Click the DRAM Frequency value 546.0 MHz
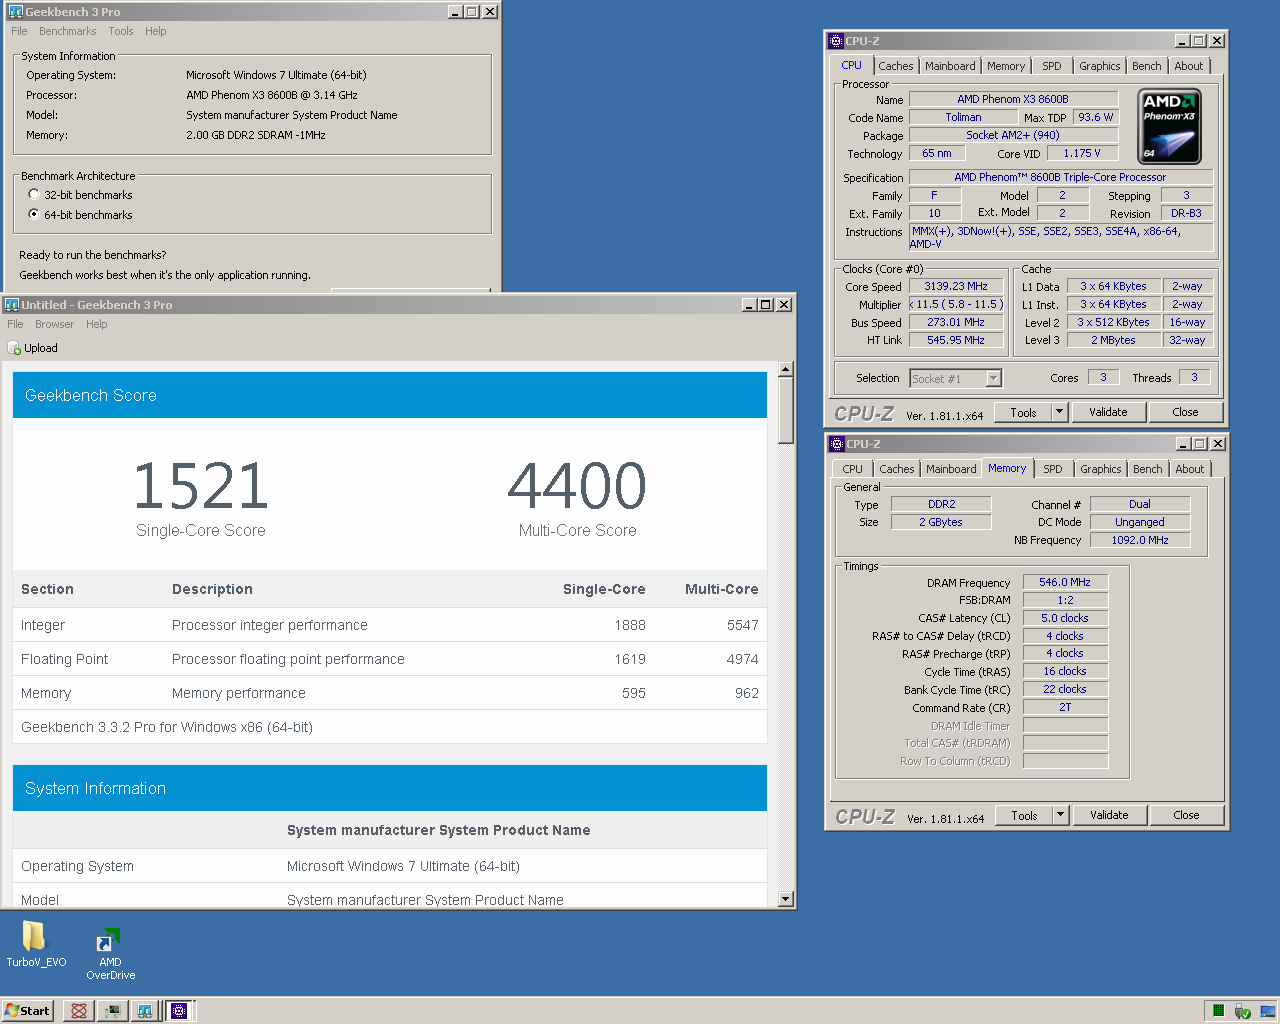This screenshot has width=1280, height=1024. click(x=1065, y=582)
